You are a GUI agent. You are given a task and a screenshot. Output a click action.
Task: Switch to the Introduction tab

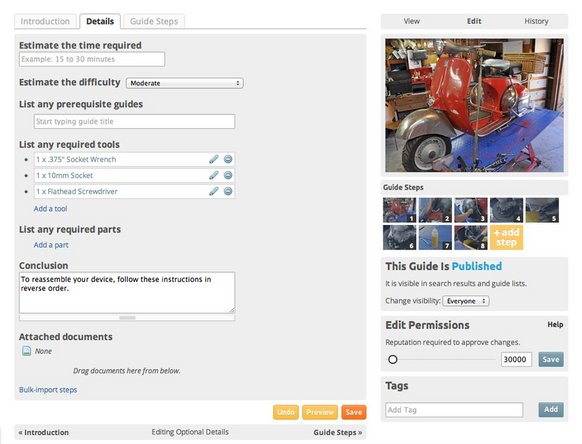click(x=45, y=21)
